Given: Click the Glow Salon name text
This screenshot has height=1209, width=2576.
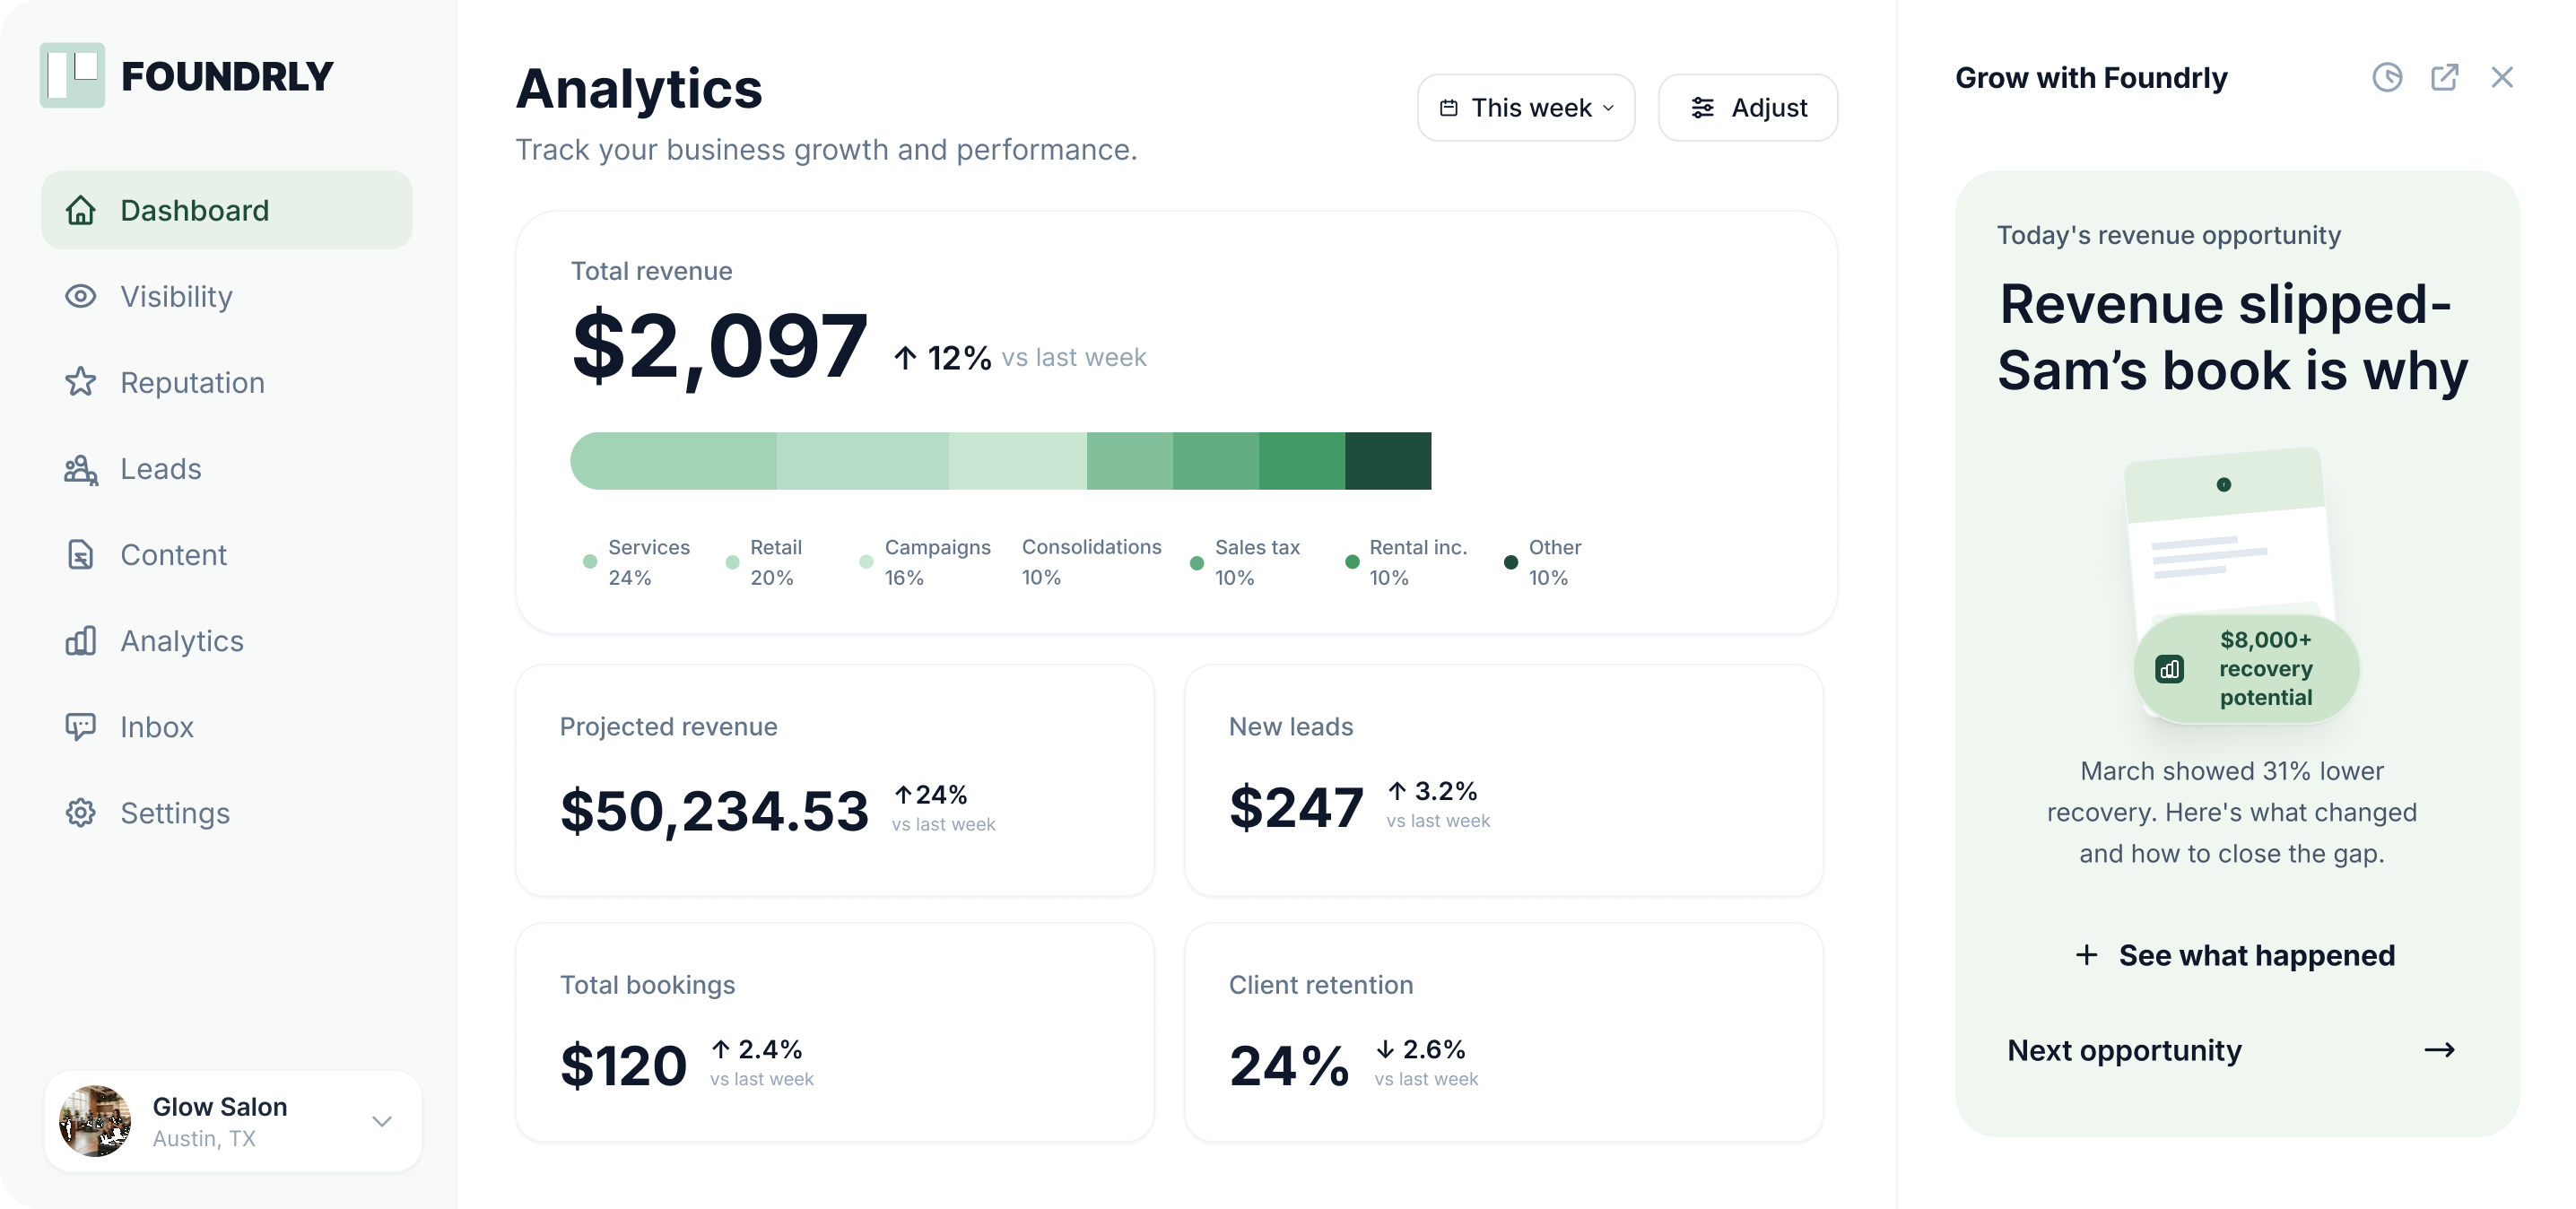Looking at the screenshot, I should pyautogui.click(x=220, y=1107).
